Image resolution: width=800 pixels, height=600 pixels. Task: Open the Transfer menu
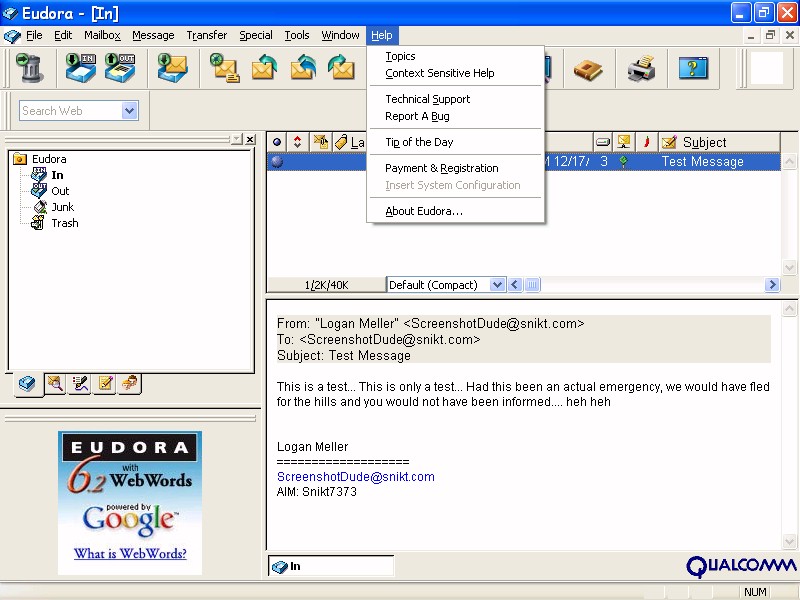pyautogui.click(x=207, y=35)
